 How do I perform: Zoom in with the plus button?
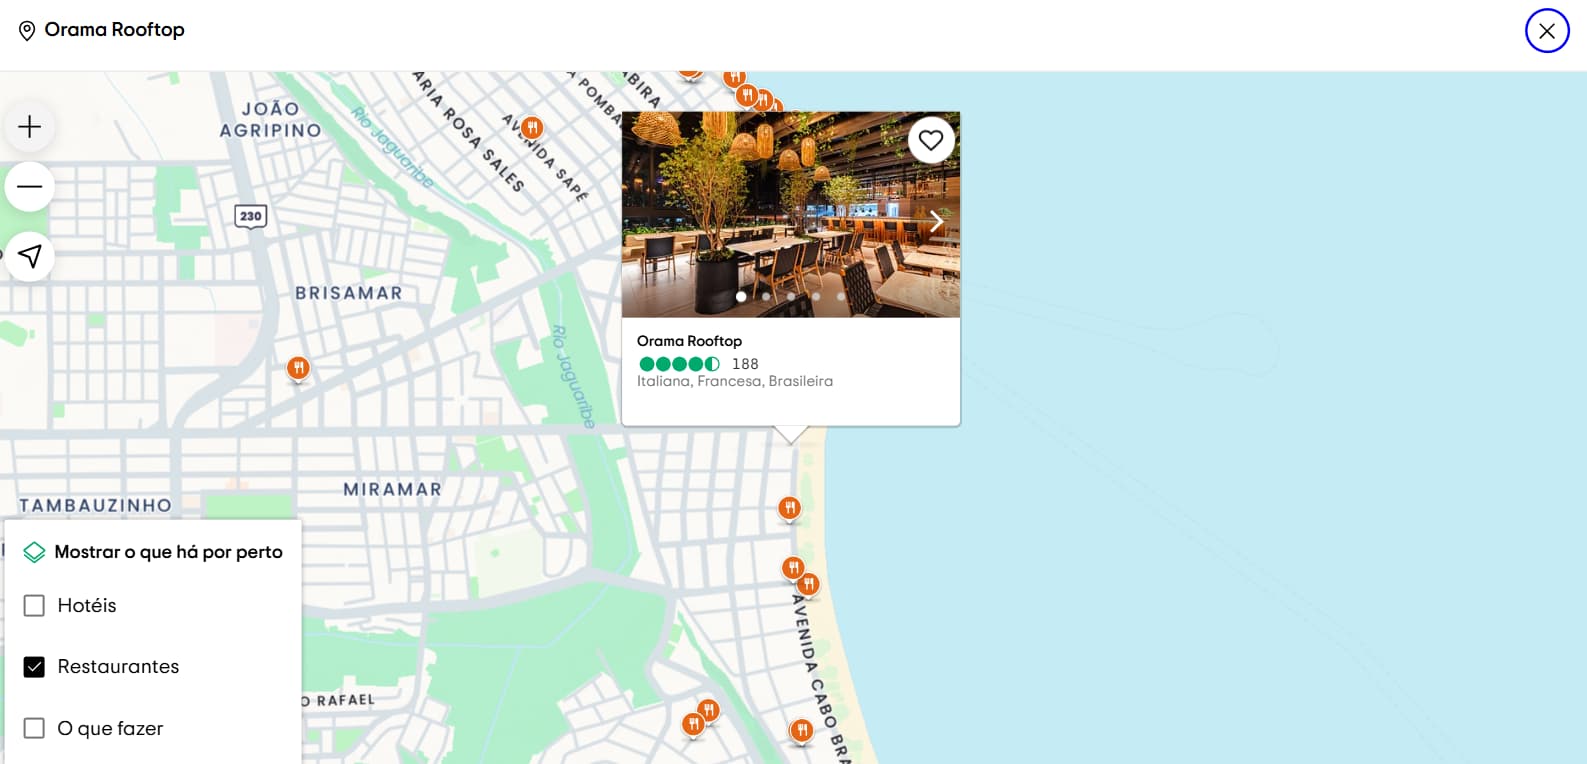(x=30, y=127)
